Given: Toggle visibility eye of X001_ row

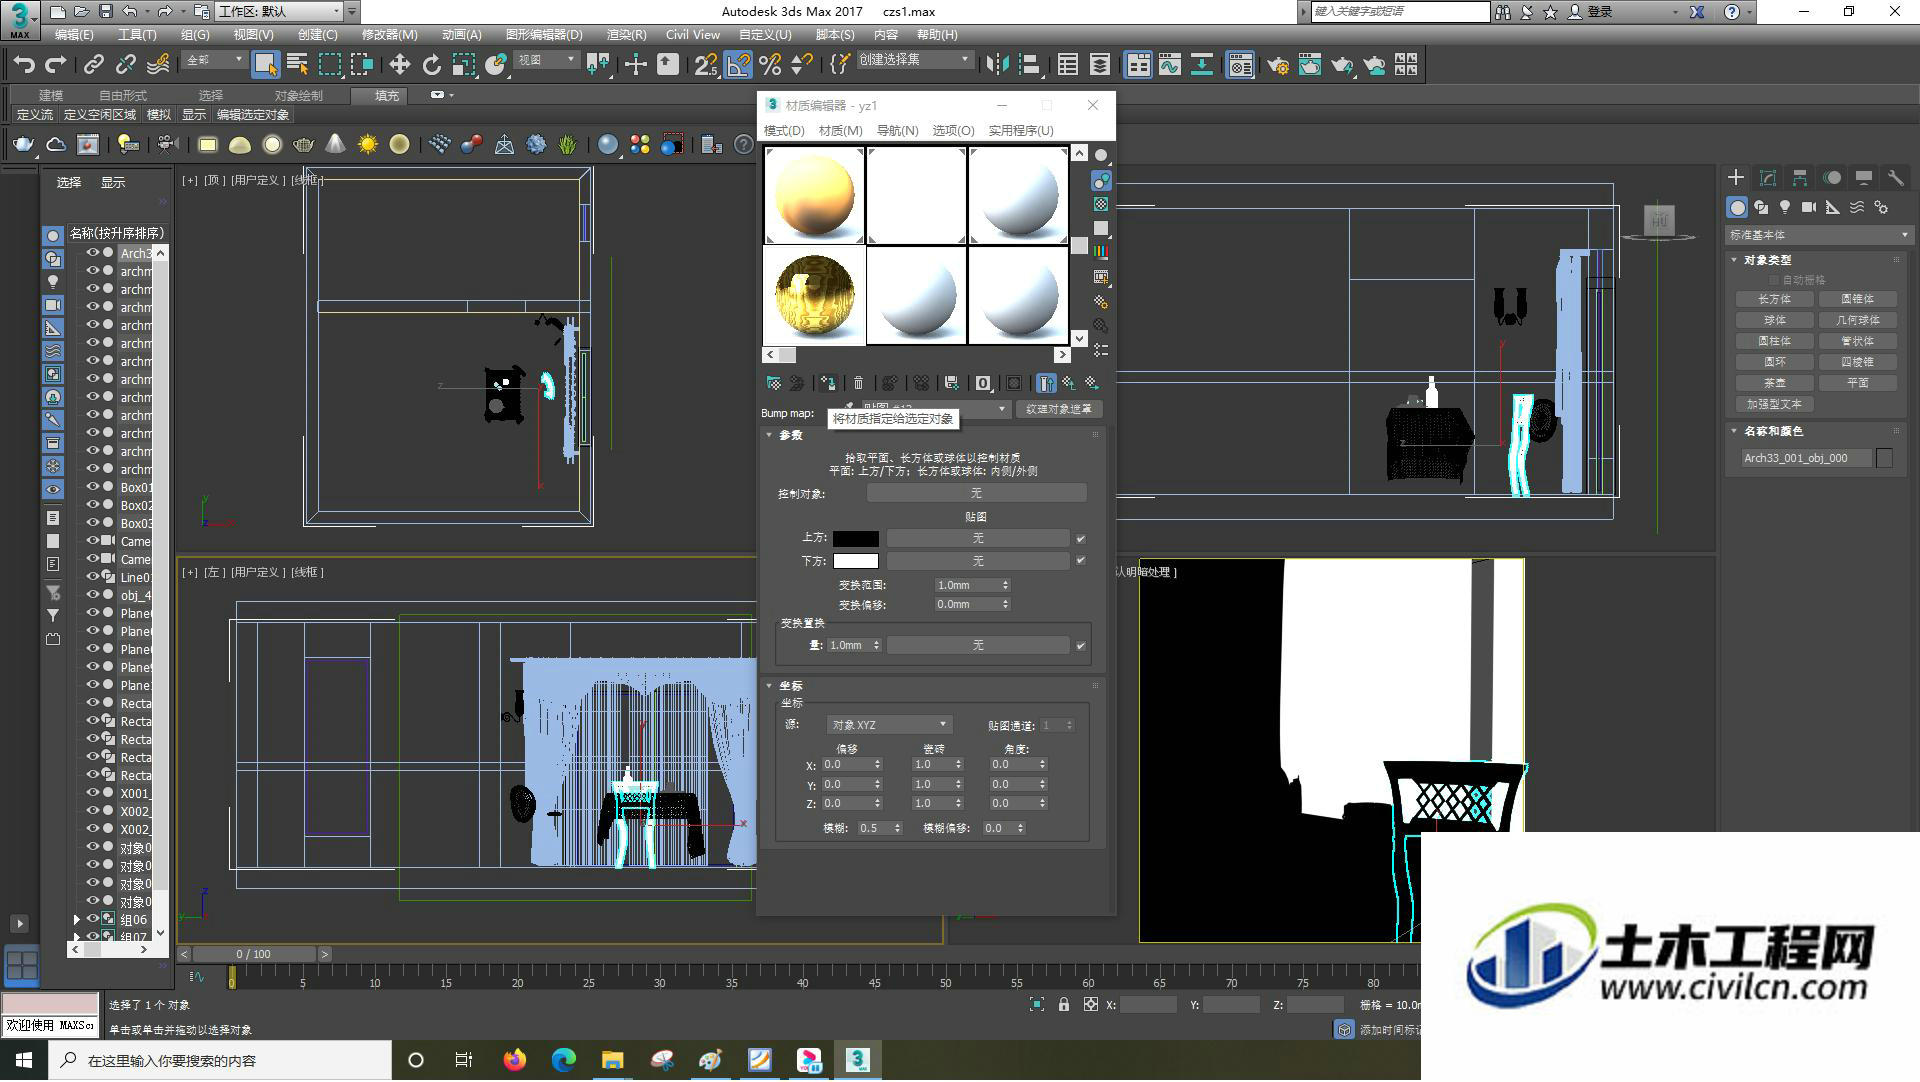Looking at the screenshot, I should click(x=93, y=793).
